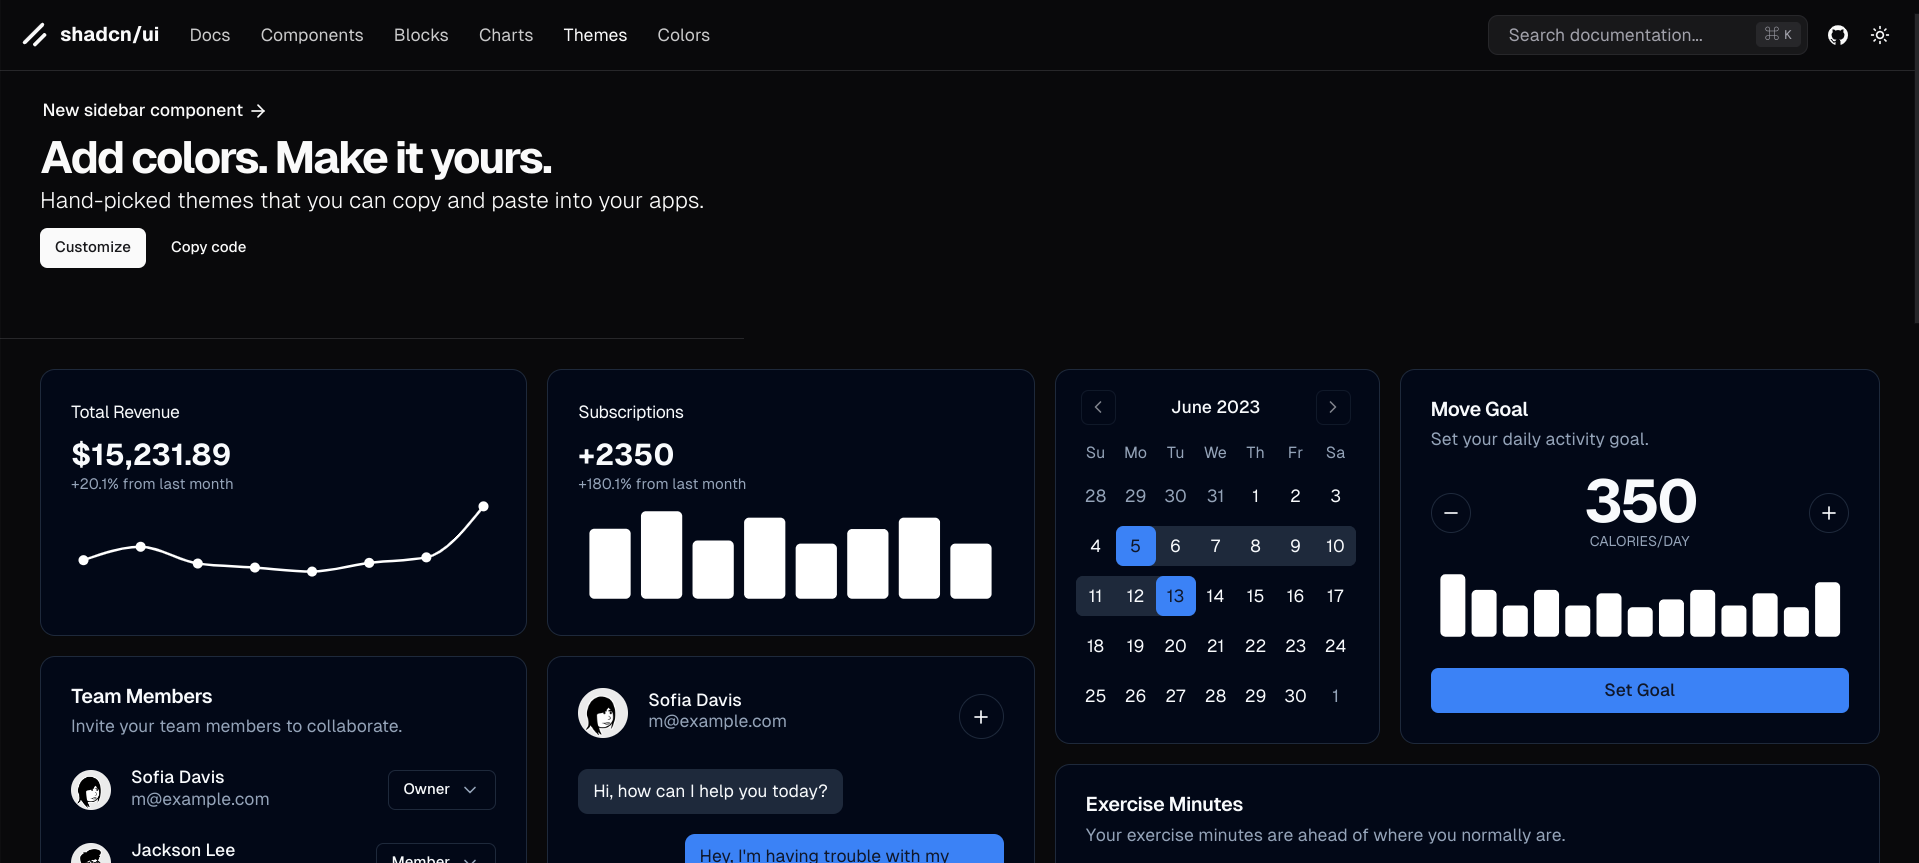Viewport: 1919px width, 863px height.
Task: Select June 27 in the calendar
Action: click(1175, 696)
